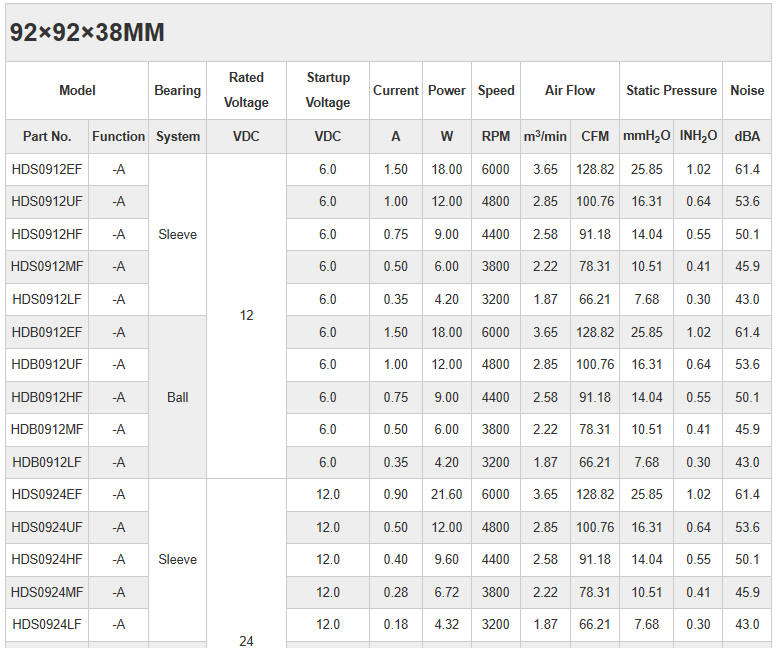
Task: Select the Noise column header
Action: click(x=747, y=91)
